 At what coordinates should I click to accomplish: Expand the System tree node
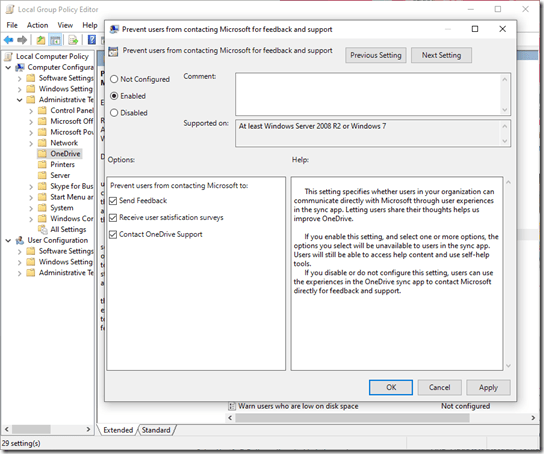click(x=31, y=208)
